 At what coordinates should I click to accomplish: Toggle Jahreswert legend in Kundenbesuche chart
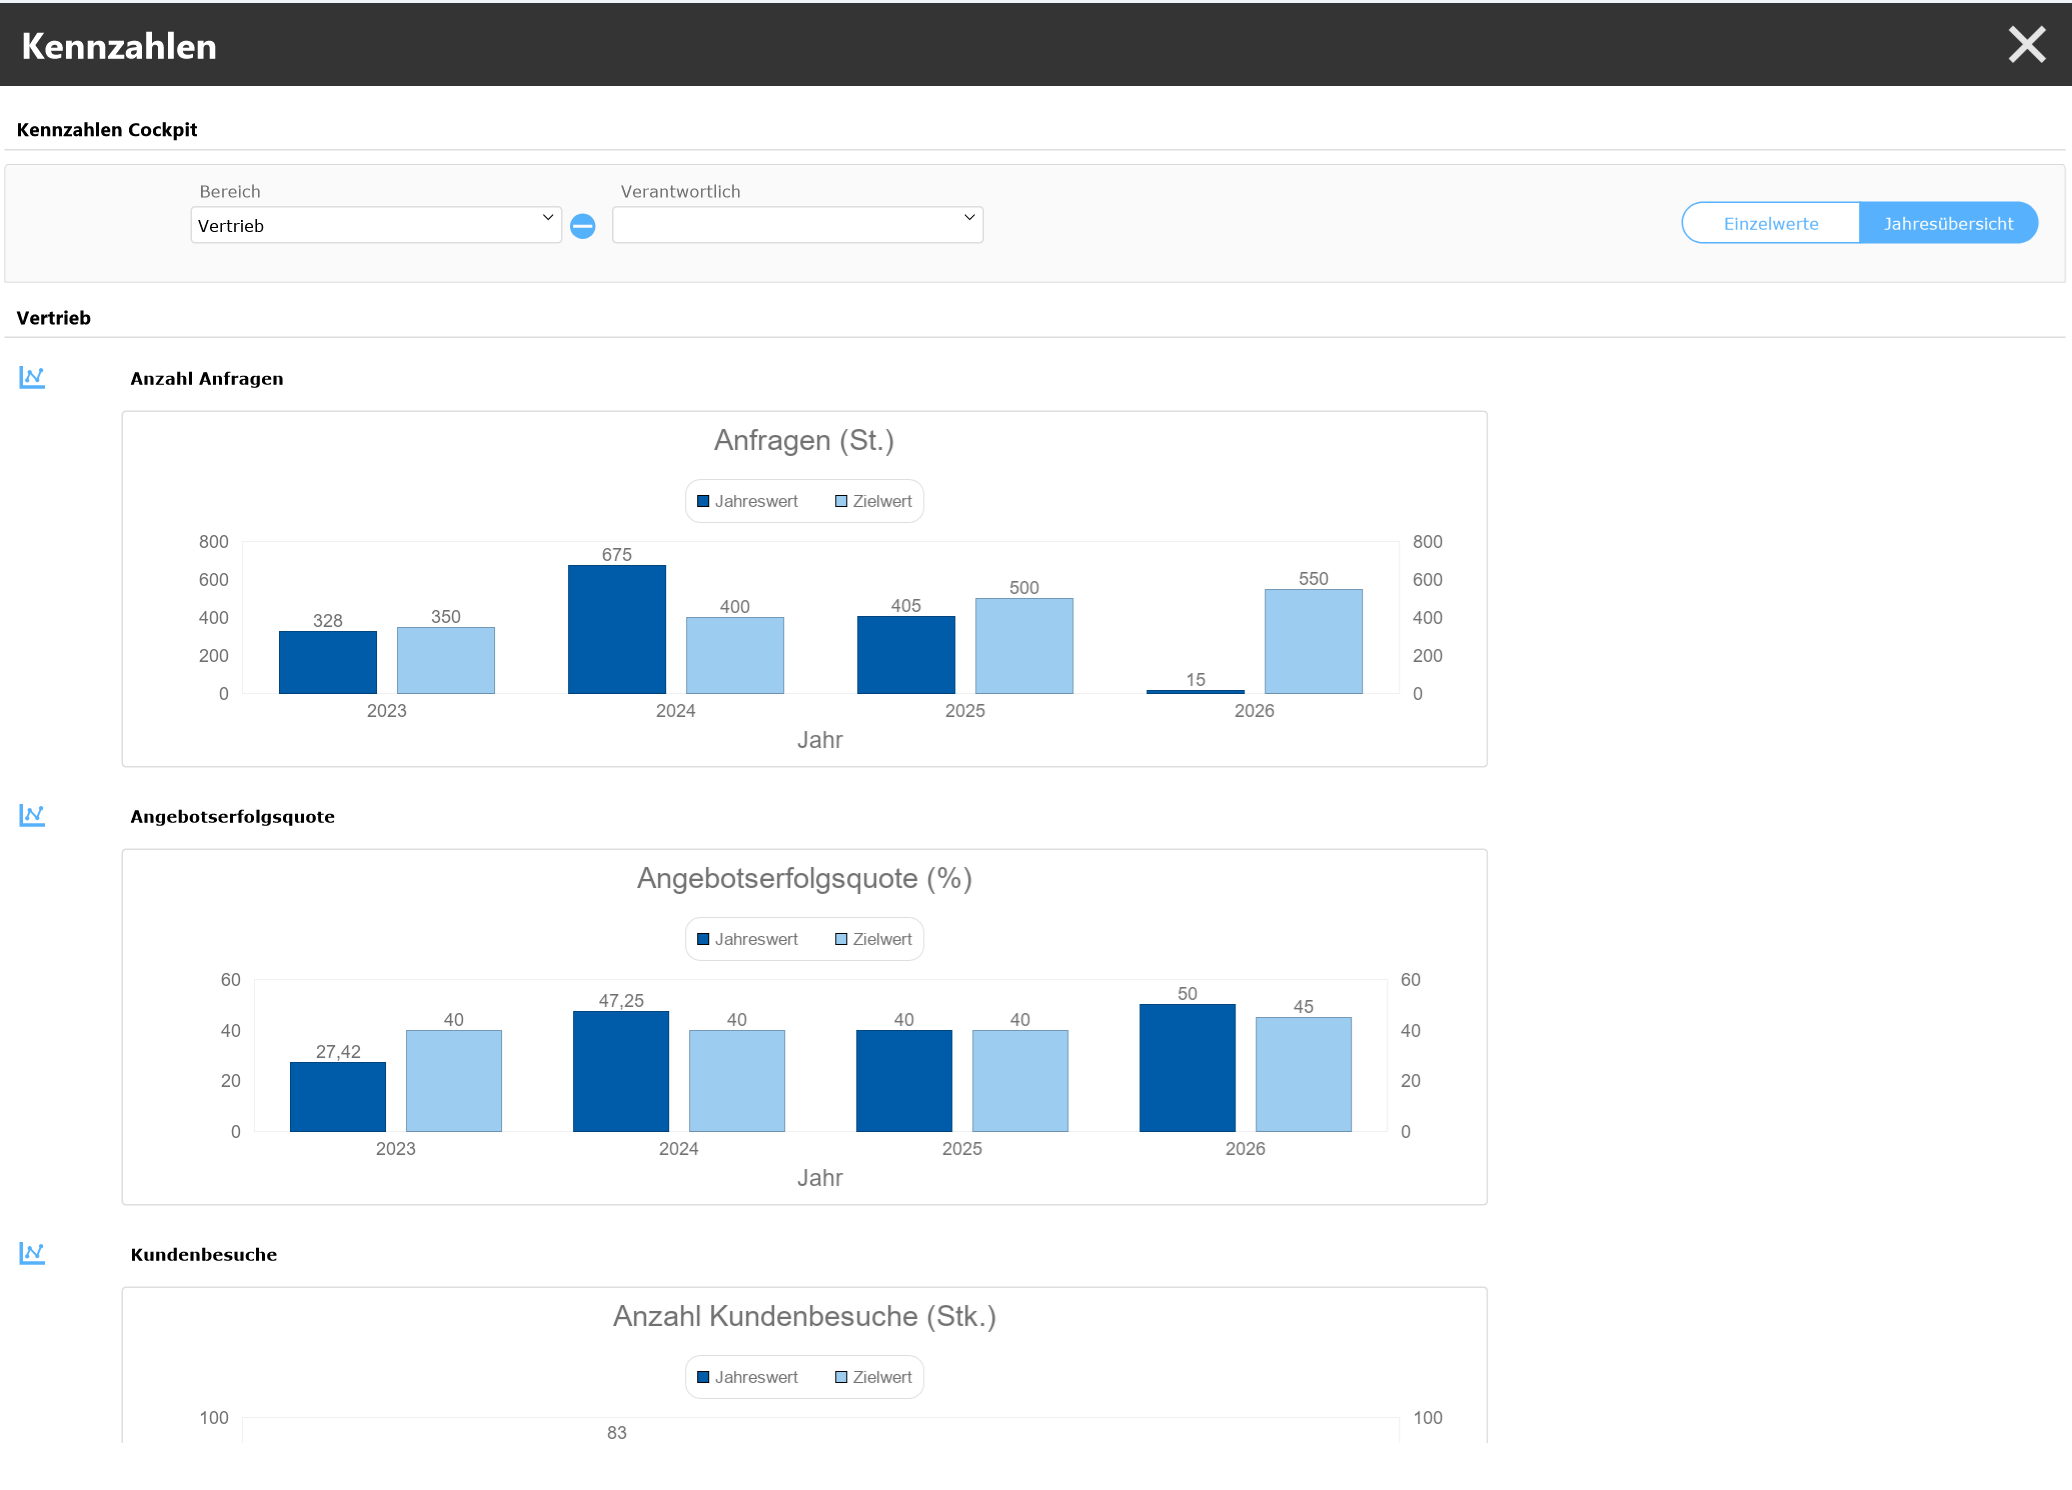tap(747, 1377)
